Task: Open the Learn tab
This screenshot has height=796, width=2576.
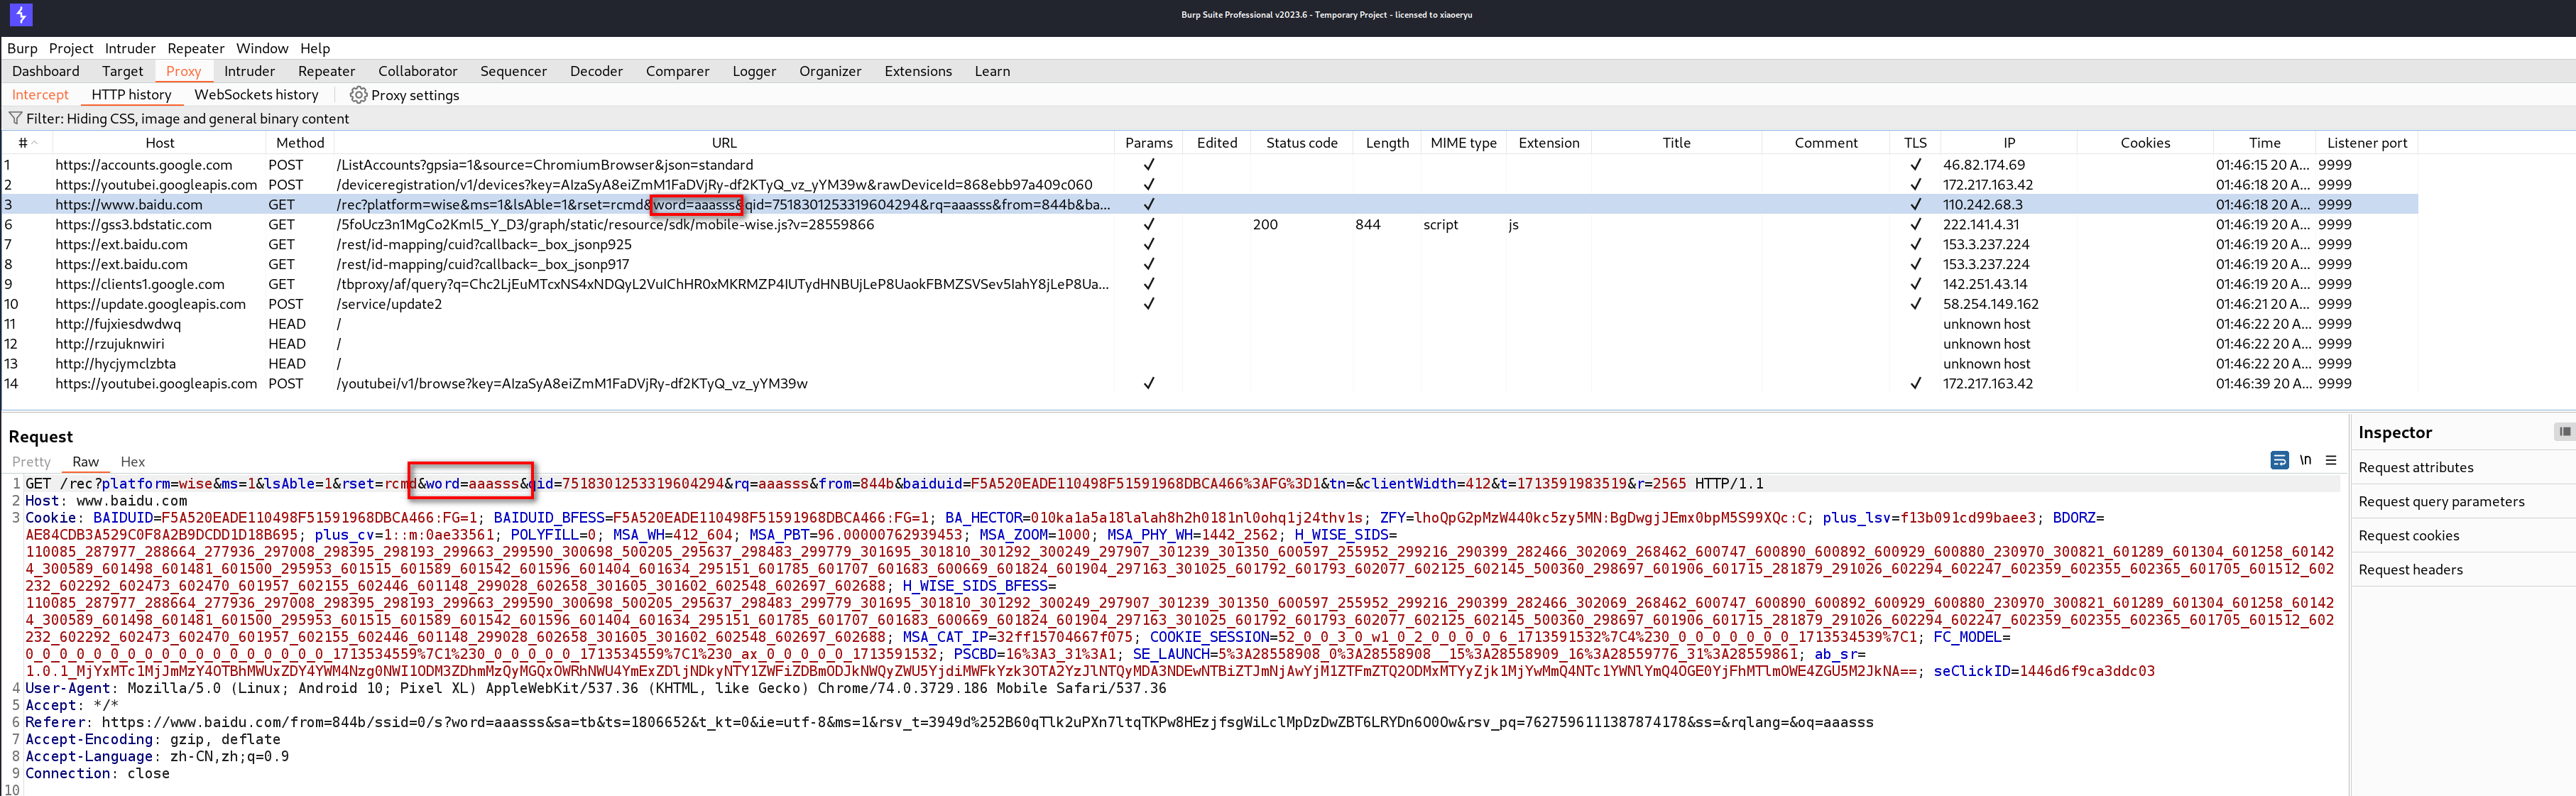Action: (x=992, y=71)
